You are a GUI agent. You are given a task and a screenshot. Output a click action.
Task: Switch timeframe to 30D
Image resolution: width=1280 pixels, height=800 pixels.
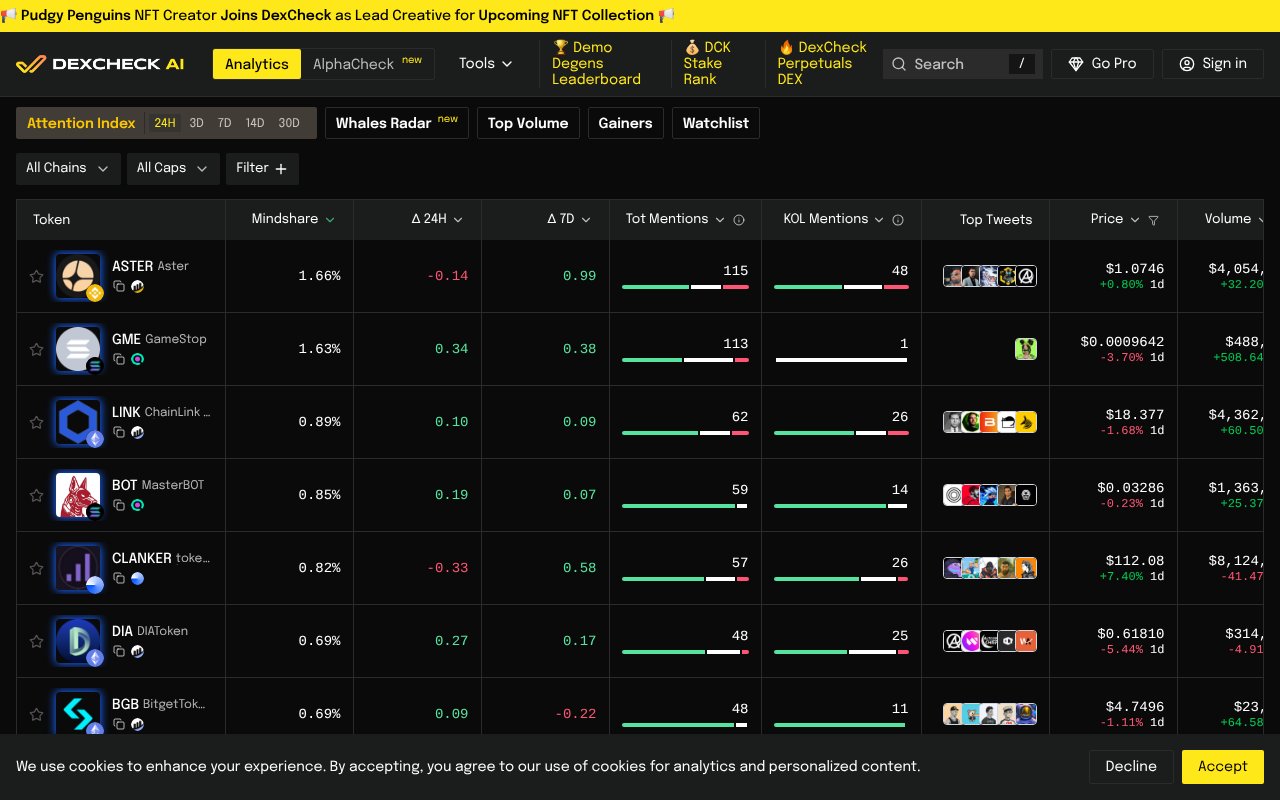[288, 123]
